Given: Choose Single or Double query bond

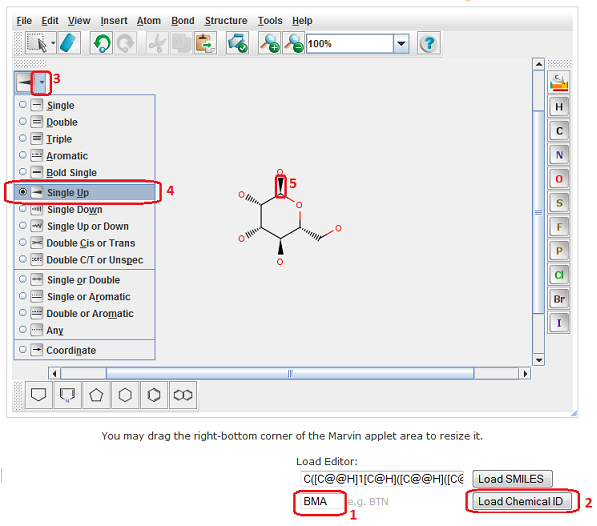Looking at the screenshot, I should (x=85, y=280).
